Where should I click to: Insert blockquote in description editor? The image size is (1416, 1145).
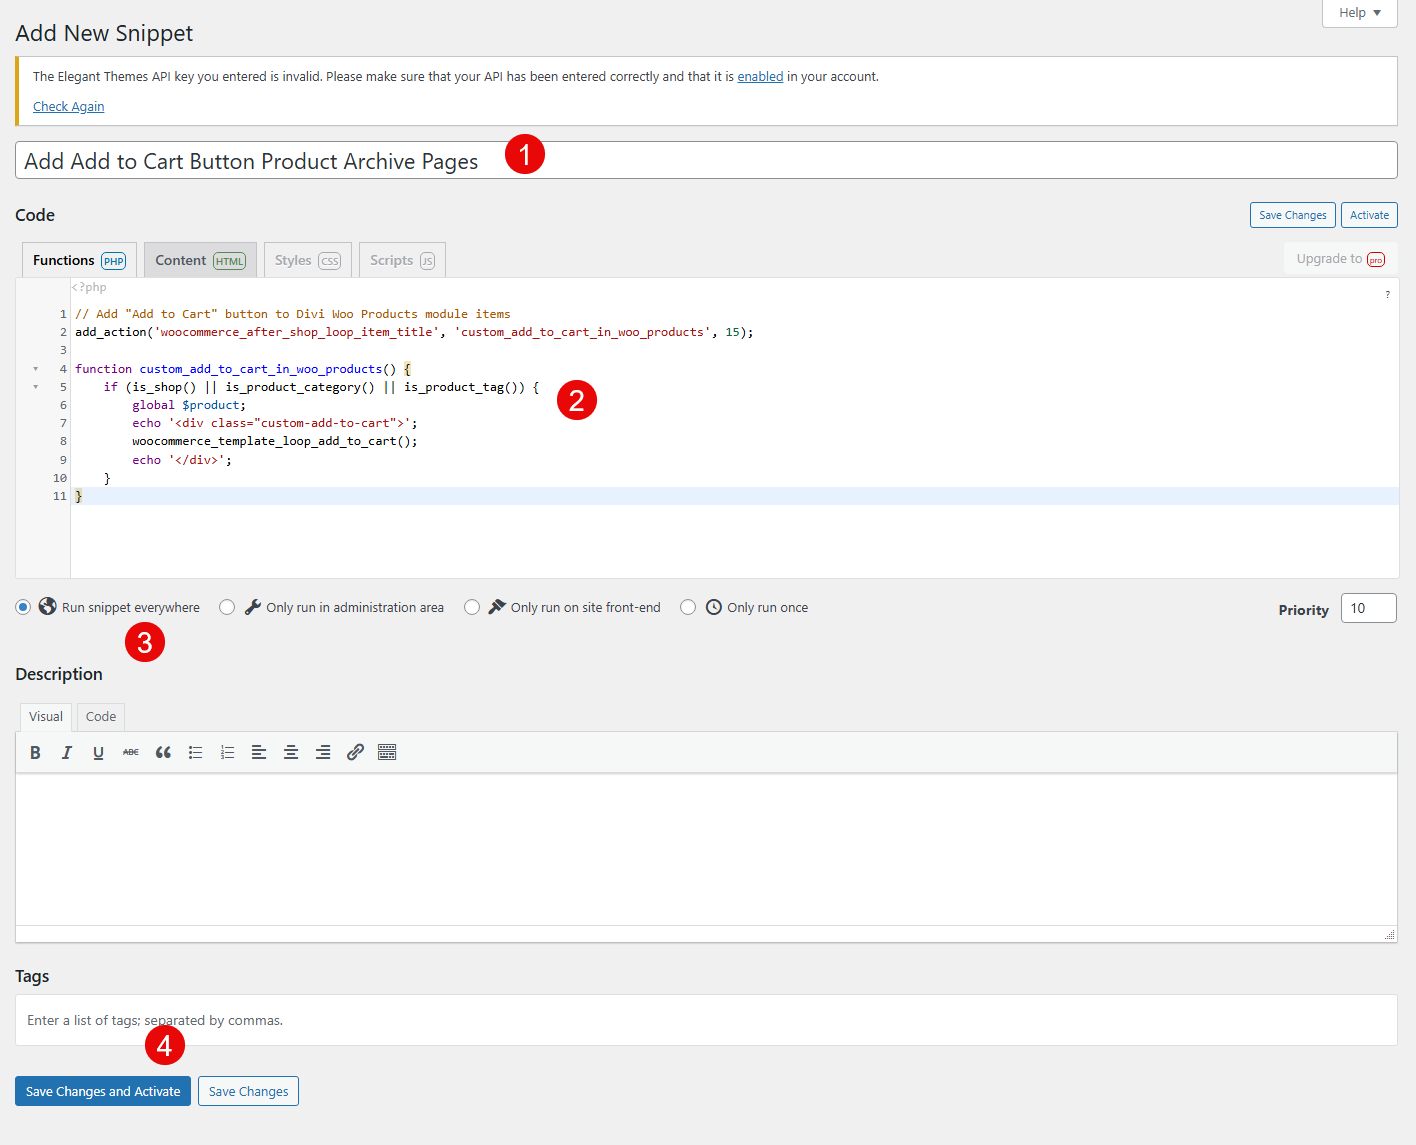click(163, 753)
